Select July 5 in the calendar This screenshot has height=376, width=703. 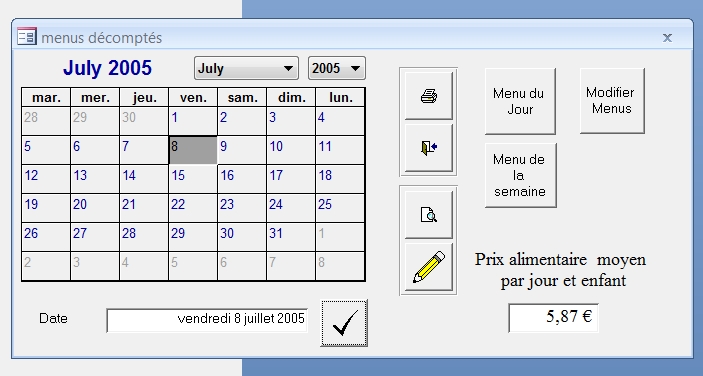[x=46, y=150]
